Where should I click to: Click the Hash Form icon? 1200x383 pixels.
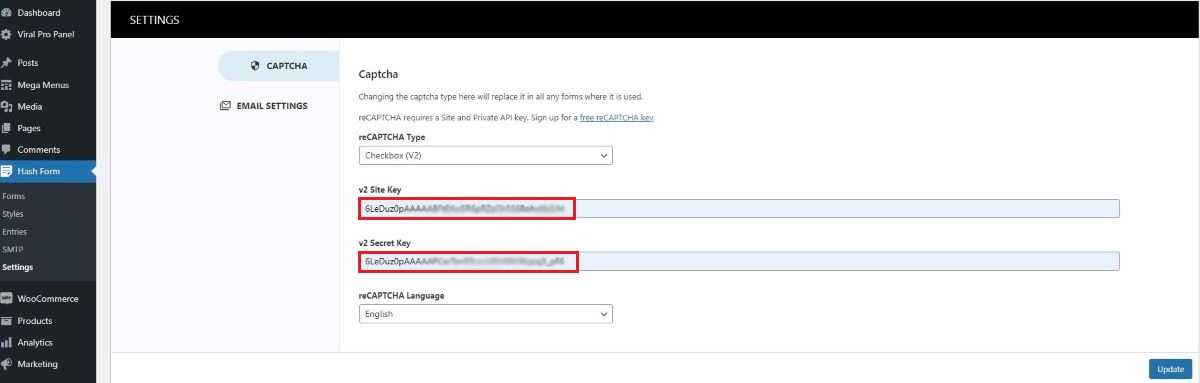(6, 172)
